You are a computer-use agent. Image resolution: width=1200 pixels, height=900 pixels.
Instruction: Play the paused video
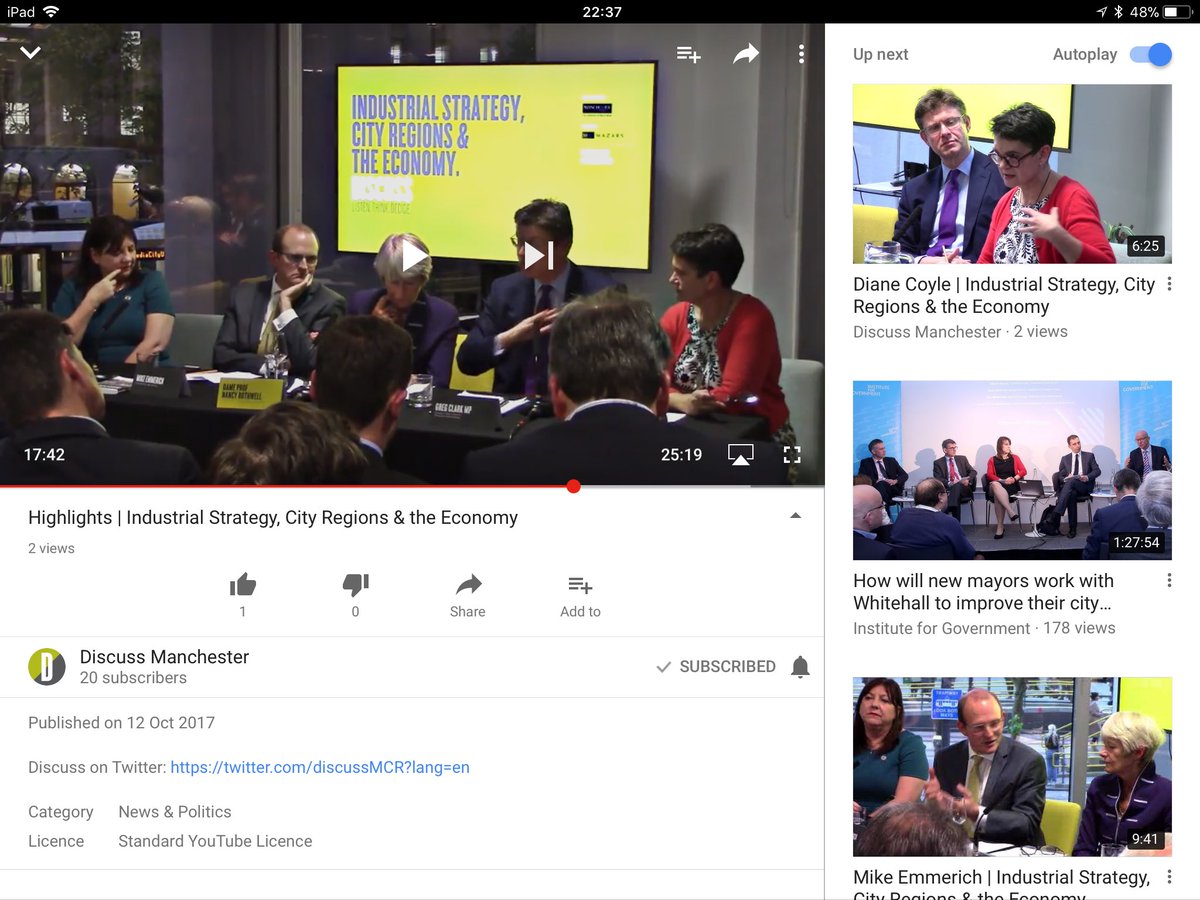point(413,255)
